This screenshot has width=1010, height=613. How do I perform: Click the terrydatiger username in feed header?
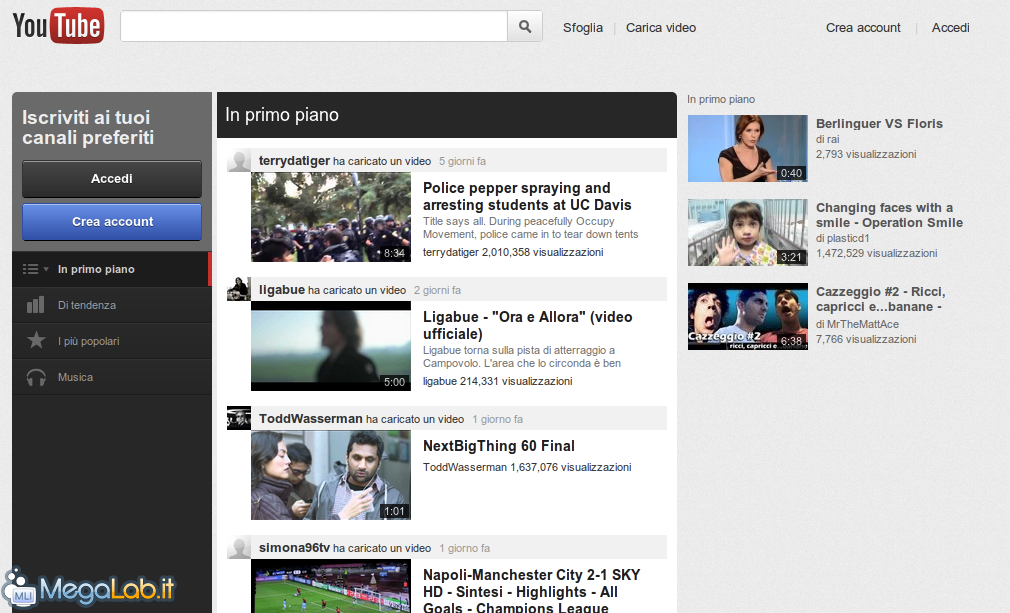tap(294, 160)
